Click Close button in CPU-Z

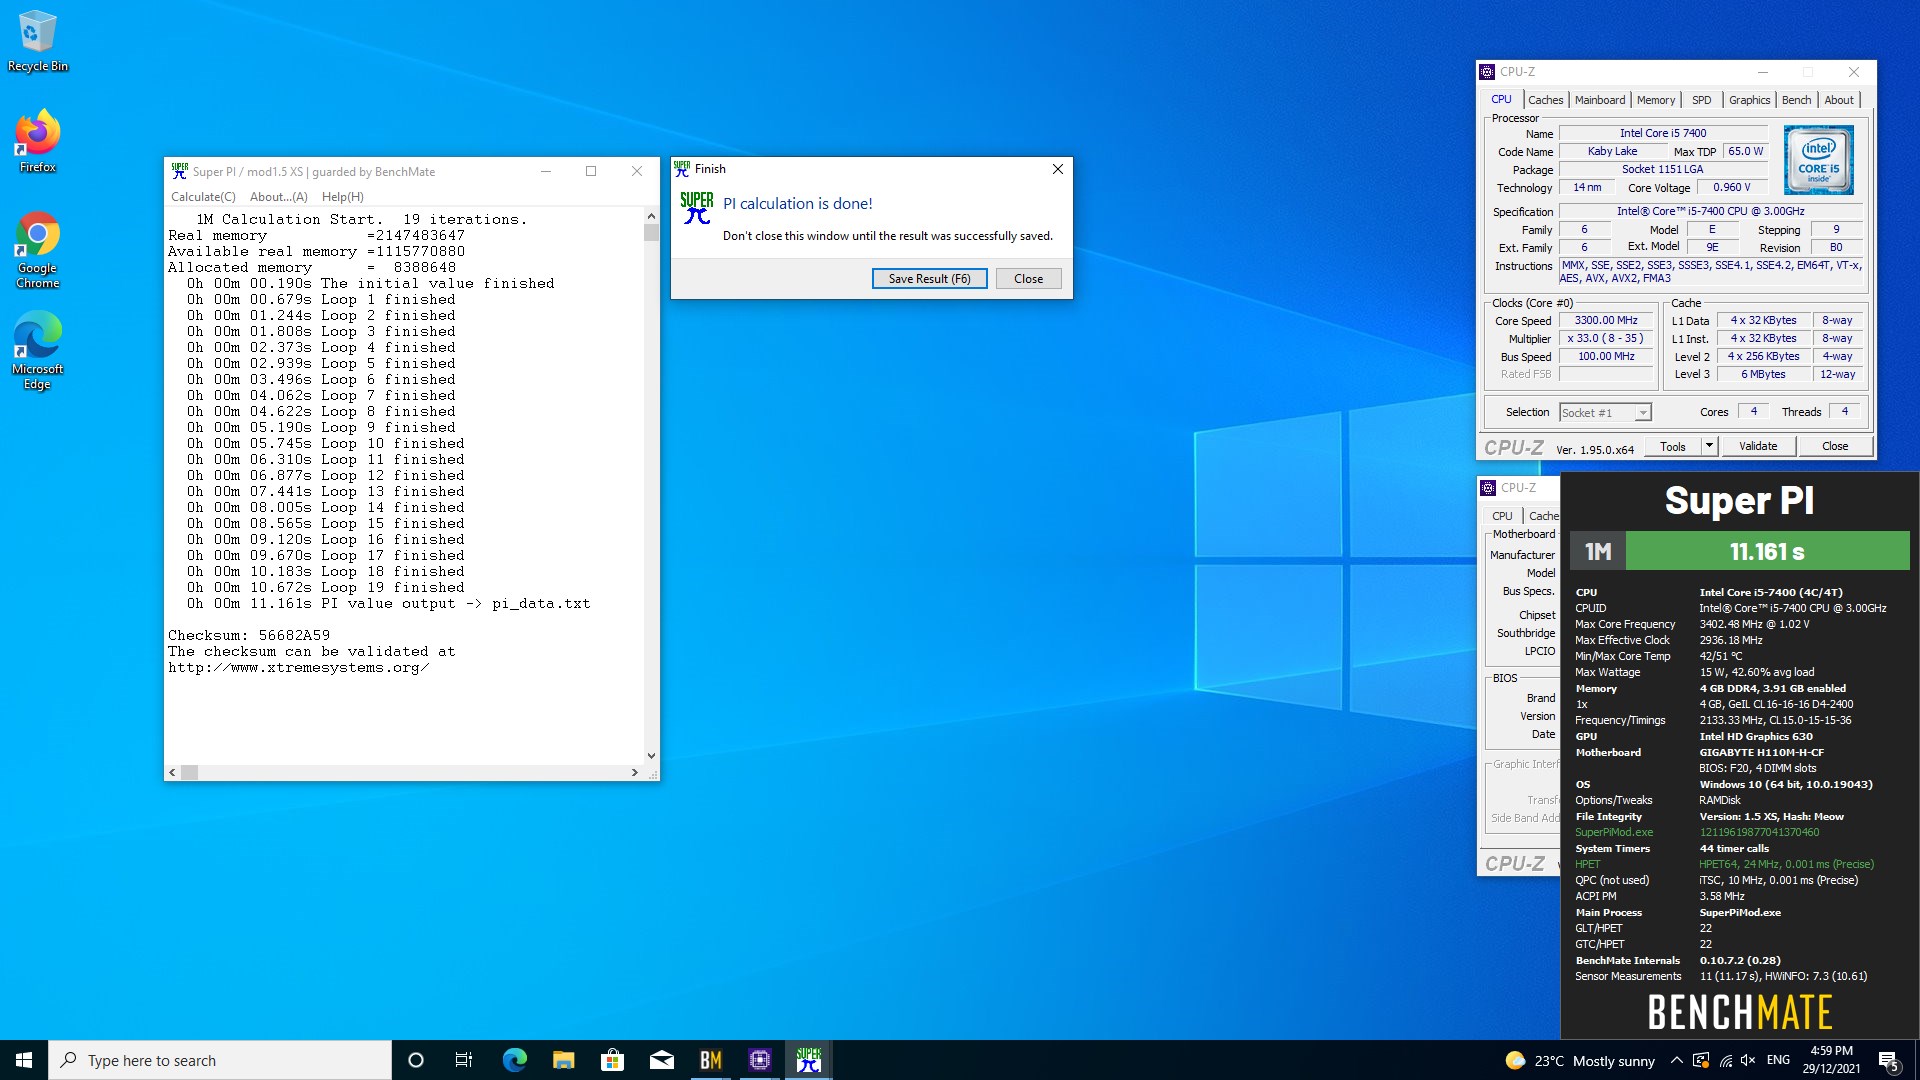1835,446
